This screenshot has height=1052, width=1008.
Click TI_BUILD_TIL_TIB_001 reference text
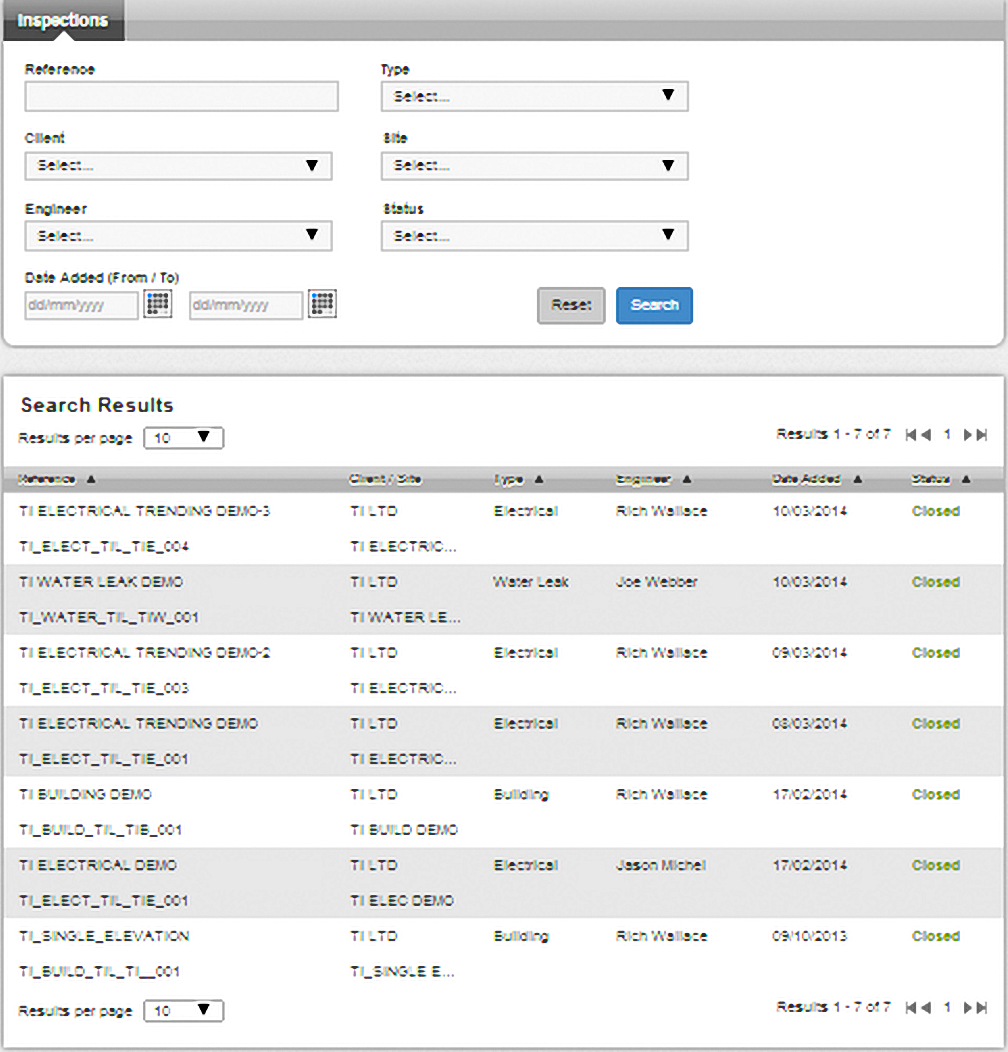tap(101, 830)
